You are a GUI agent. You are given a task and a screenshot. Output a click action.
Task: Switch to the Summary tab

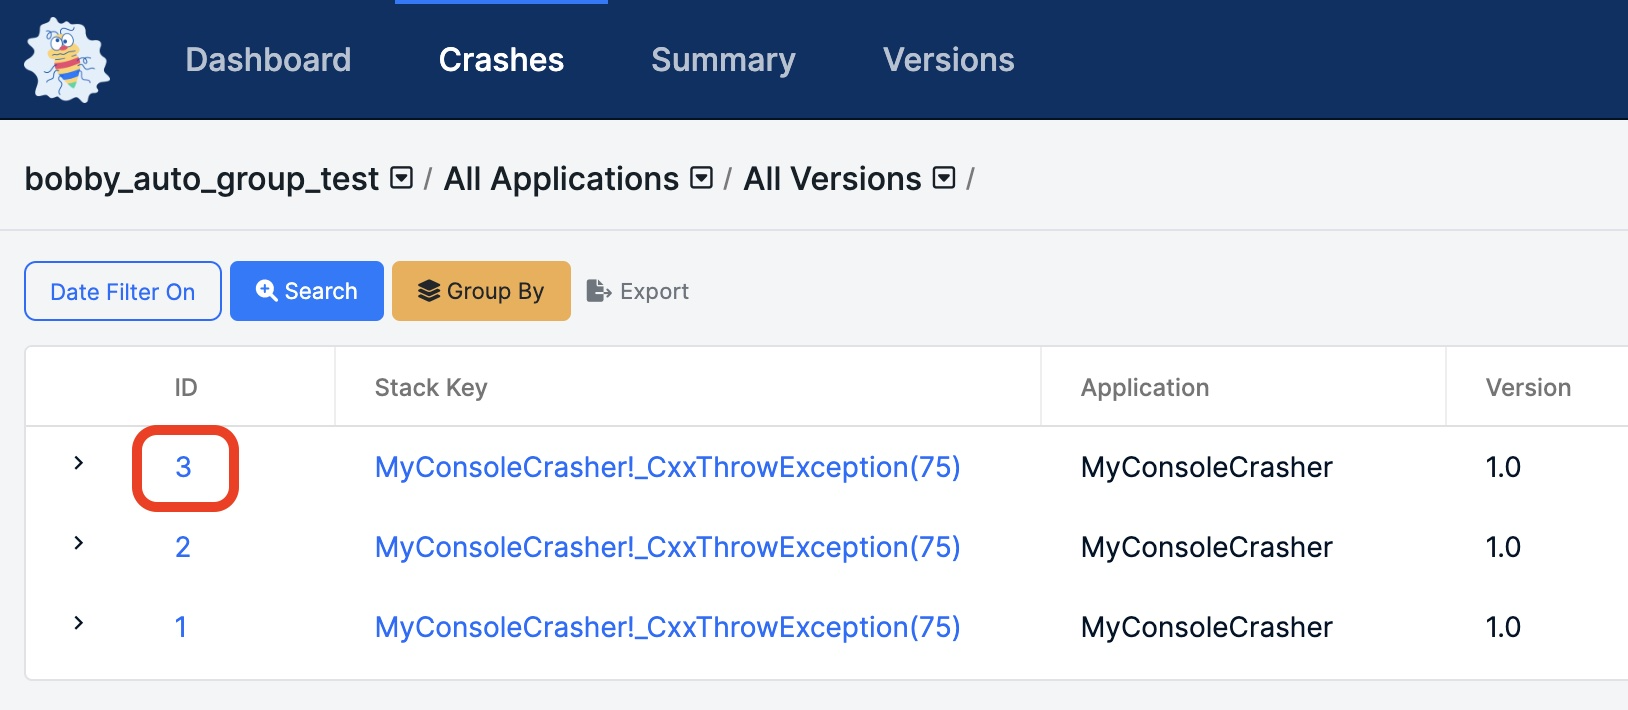point(723,60)
